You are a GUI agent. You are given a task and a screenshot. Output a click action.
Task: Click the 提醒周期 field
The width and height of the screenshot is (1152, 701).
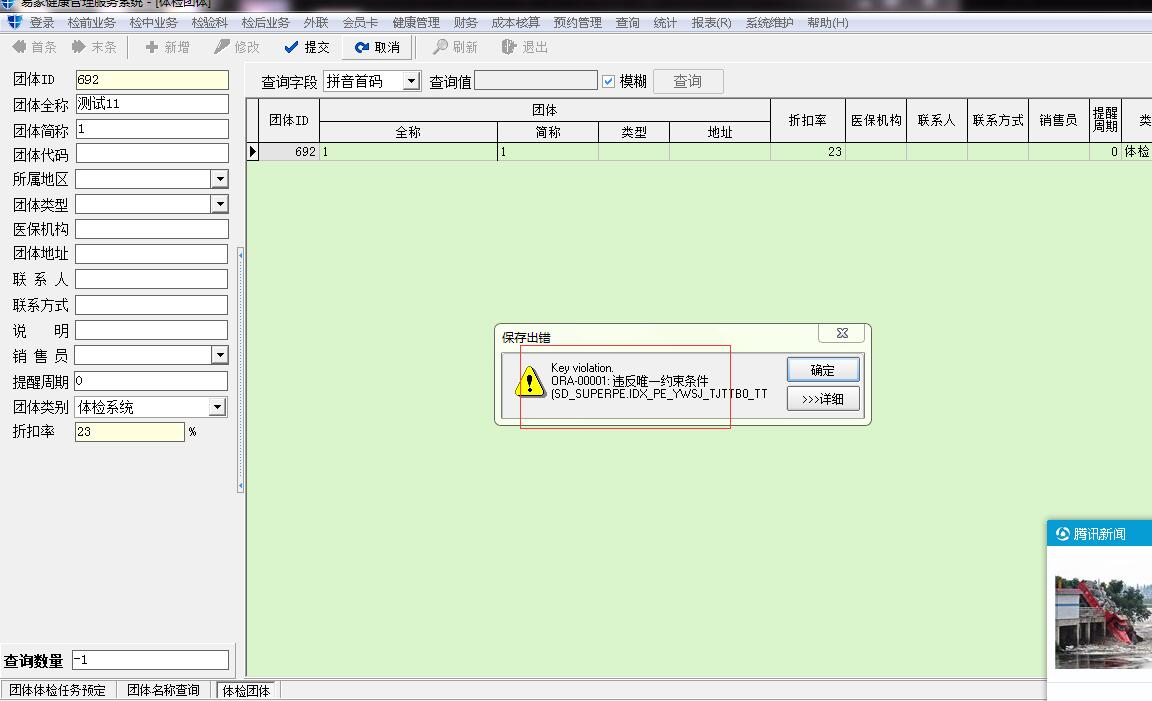coord(151,381)
